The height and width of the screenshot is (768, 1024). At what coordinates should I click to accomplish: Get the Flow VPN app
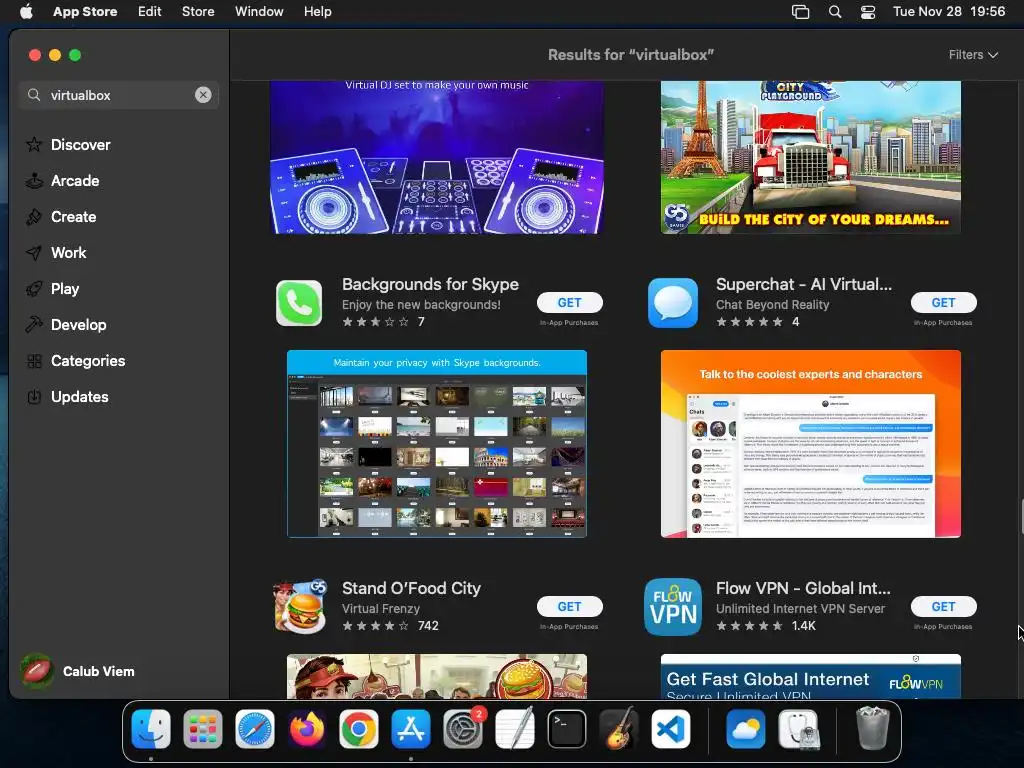point(944,606)
